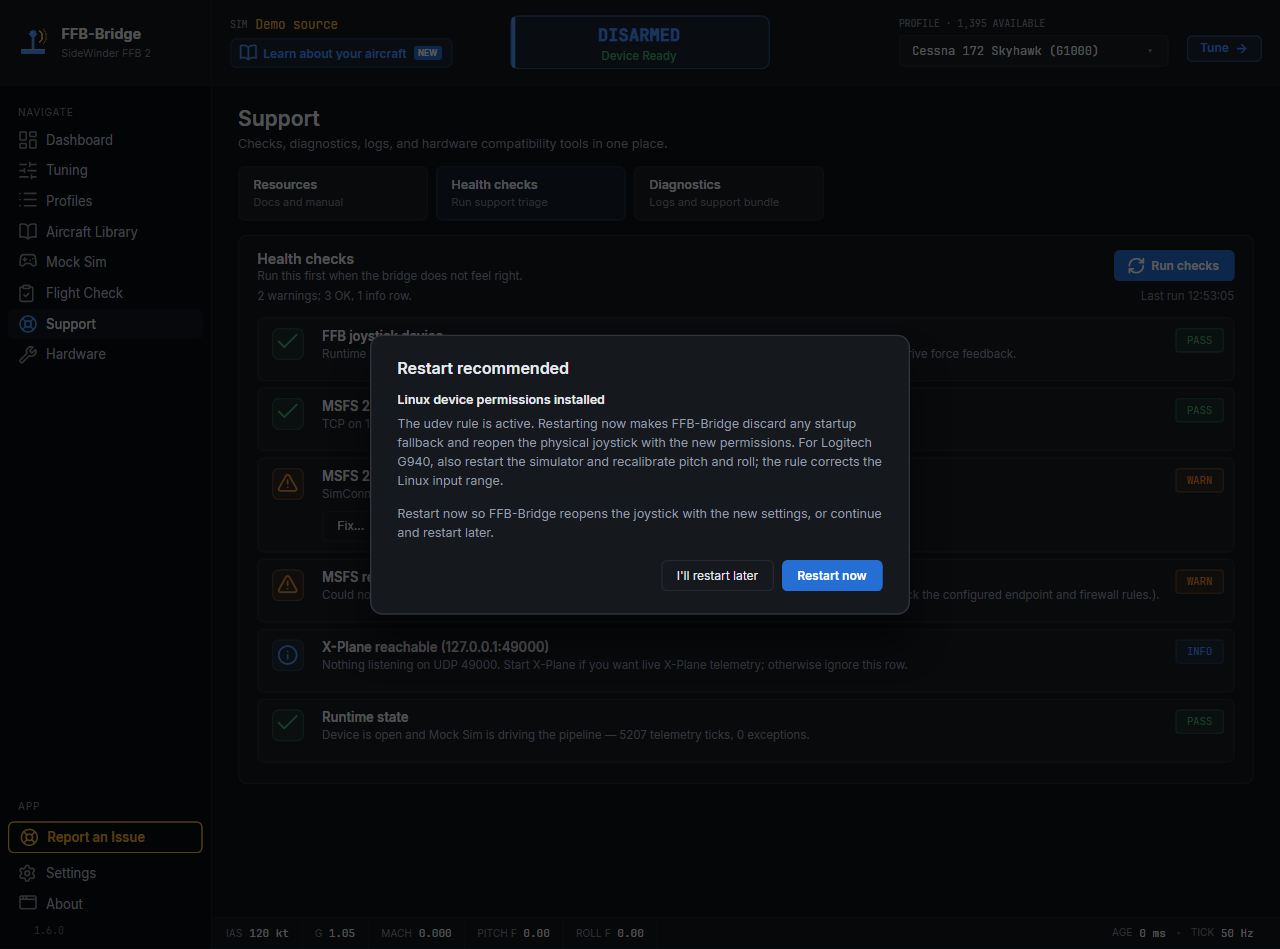Click the green check icon for FFB joystick device
The height and width of the screenshot is (949, 1280).
(x=288, y=343)
